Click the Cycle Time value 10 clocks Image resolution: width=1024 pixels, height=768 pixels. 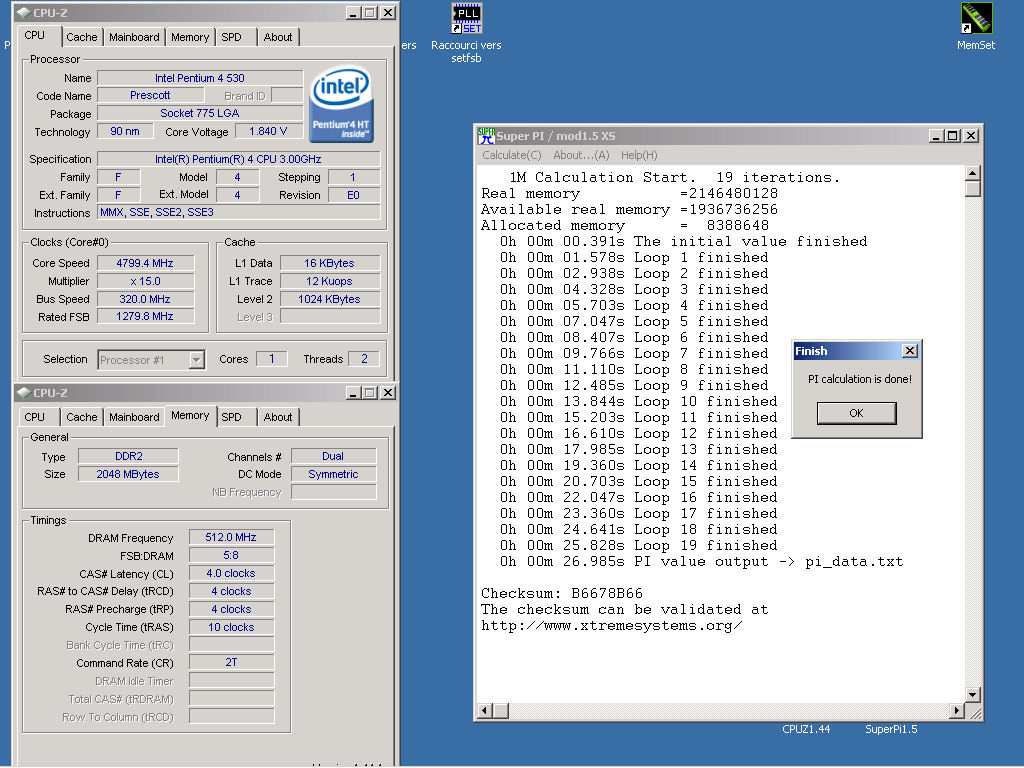(231, 628)
